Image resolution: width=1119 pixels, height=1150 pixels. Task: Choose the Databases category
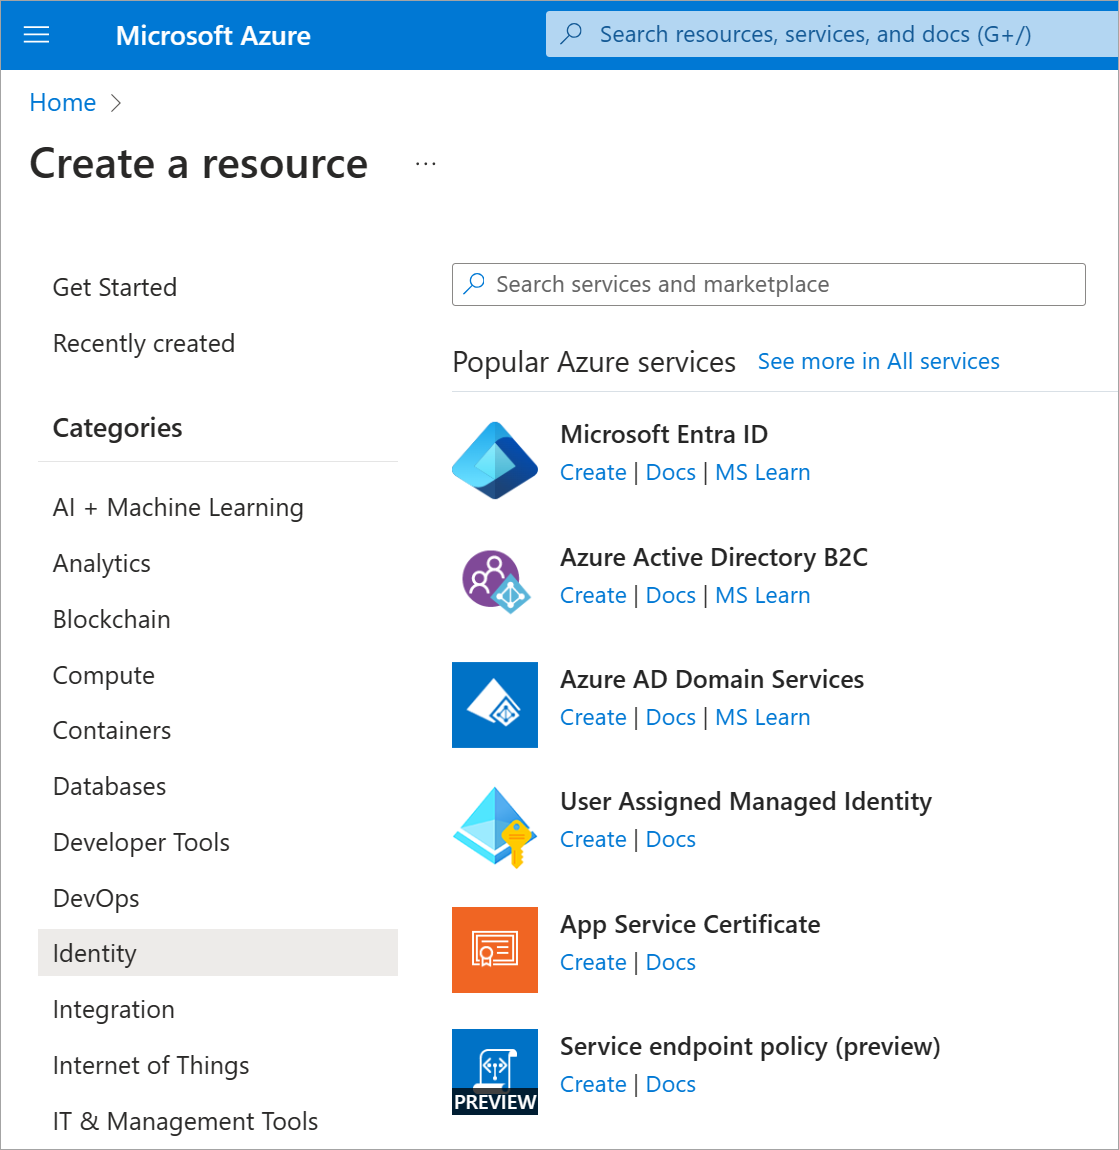(x=110, y=786)
